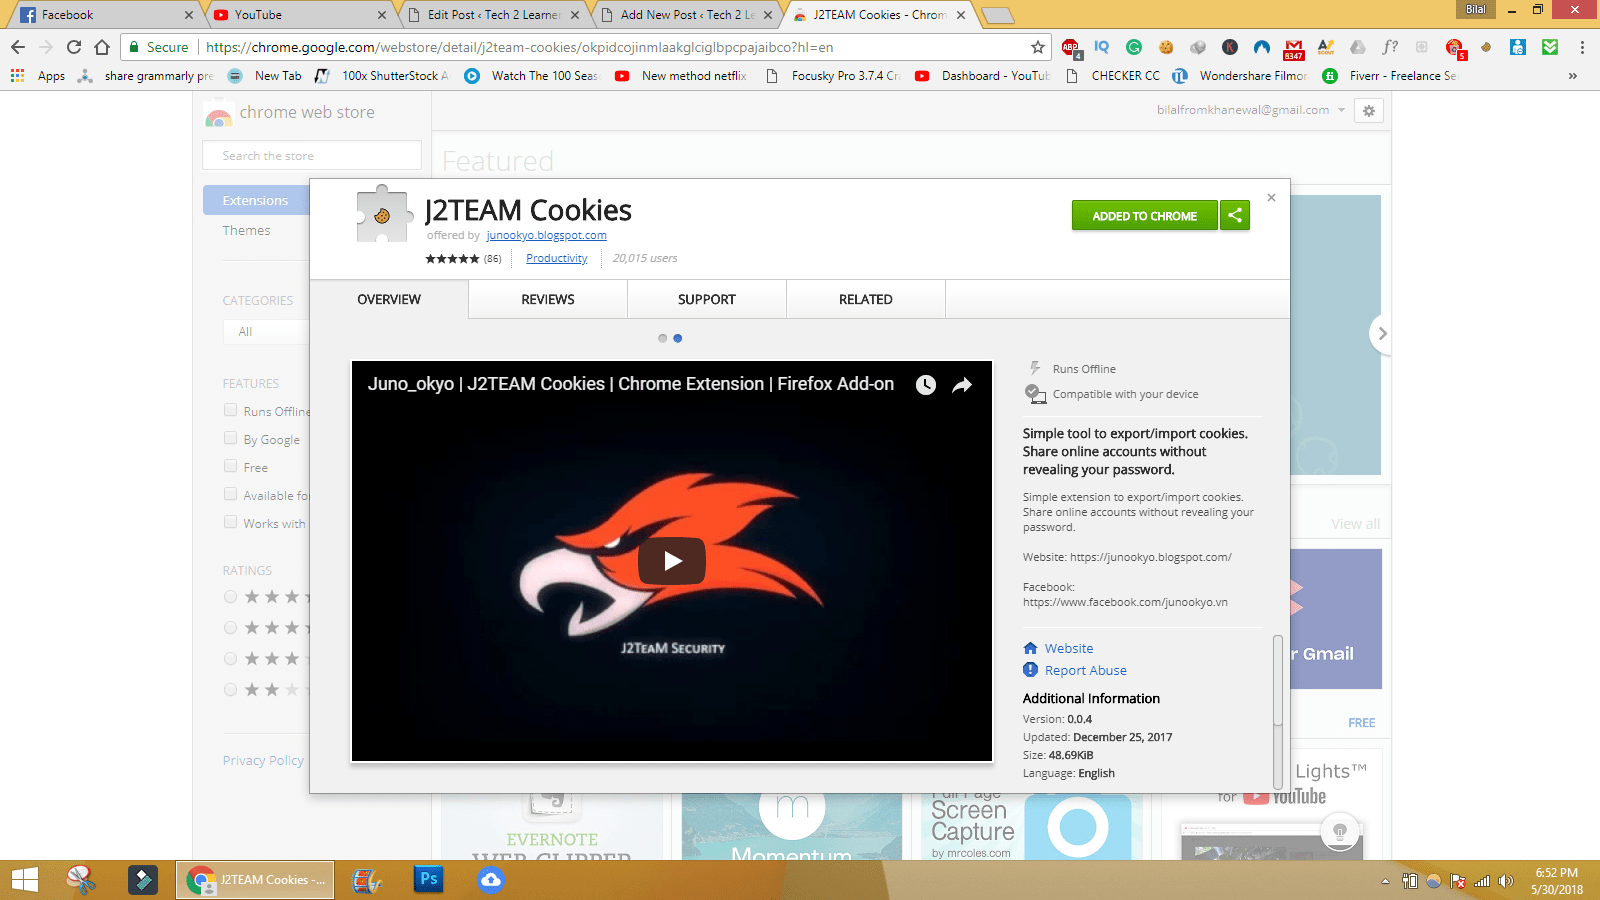Click the Grammarly extension icon
Image resolution: width=1600 pixels, height=900 pixels.
[x=1133, y=47]
